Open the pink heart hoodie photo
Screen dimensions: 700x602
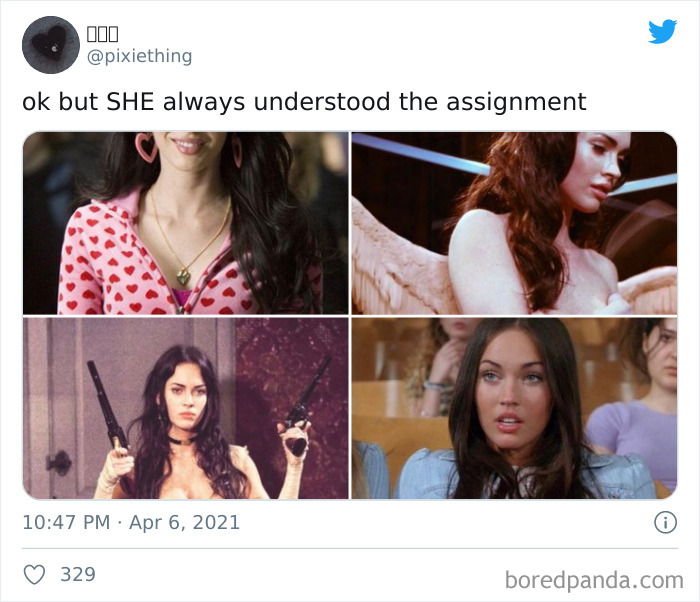[186, 223]
